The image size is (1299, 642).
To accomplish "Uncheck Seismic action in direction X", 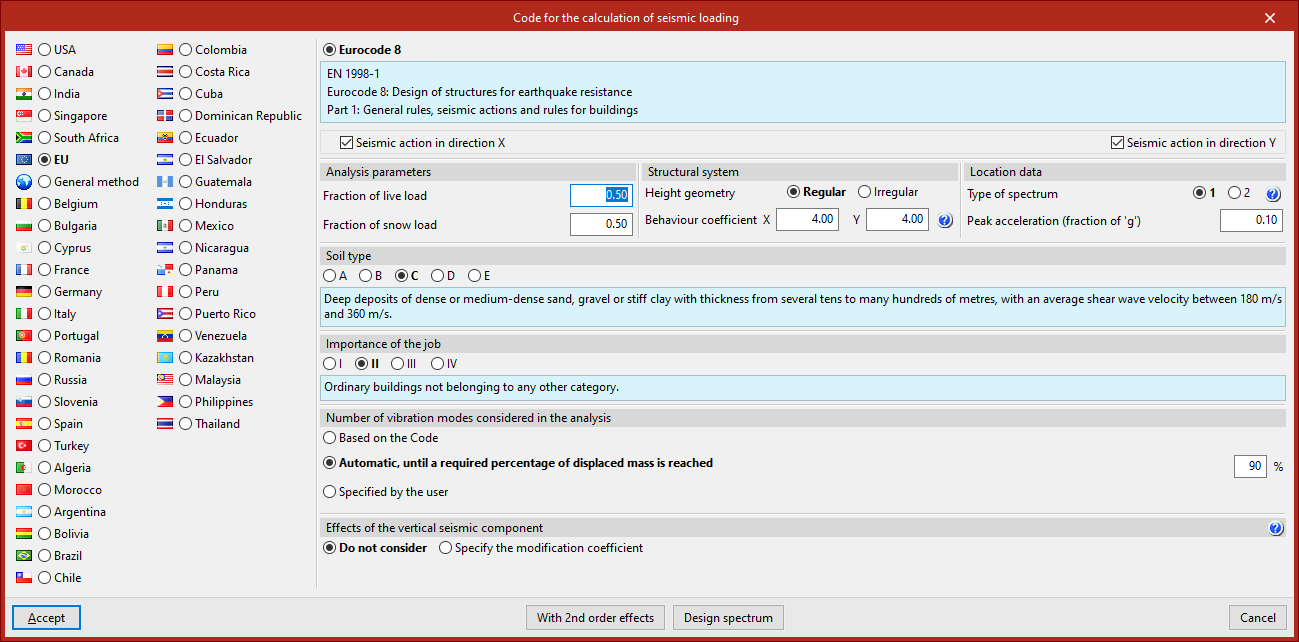I will (x=347, y=143).
